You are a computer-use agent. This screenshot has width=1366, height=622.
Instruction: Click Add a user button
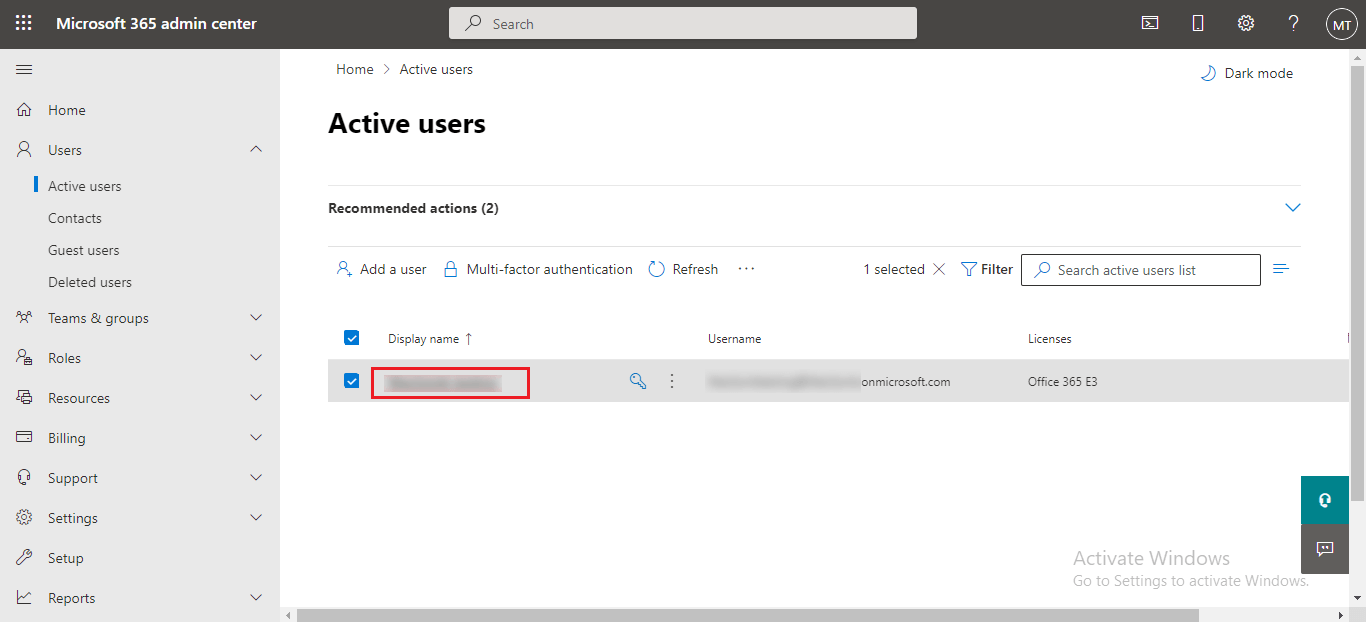pos(382,269)
